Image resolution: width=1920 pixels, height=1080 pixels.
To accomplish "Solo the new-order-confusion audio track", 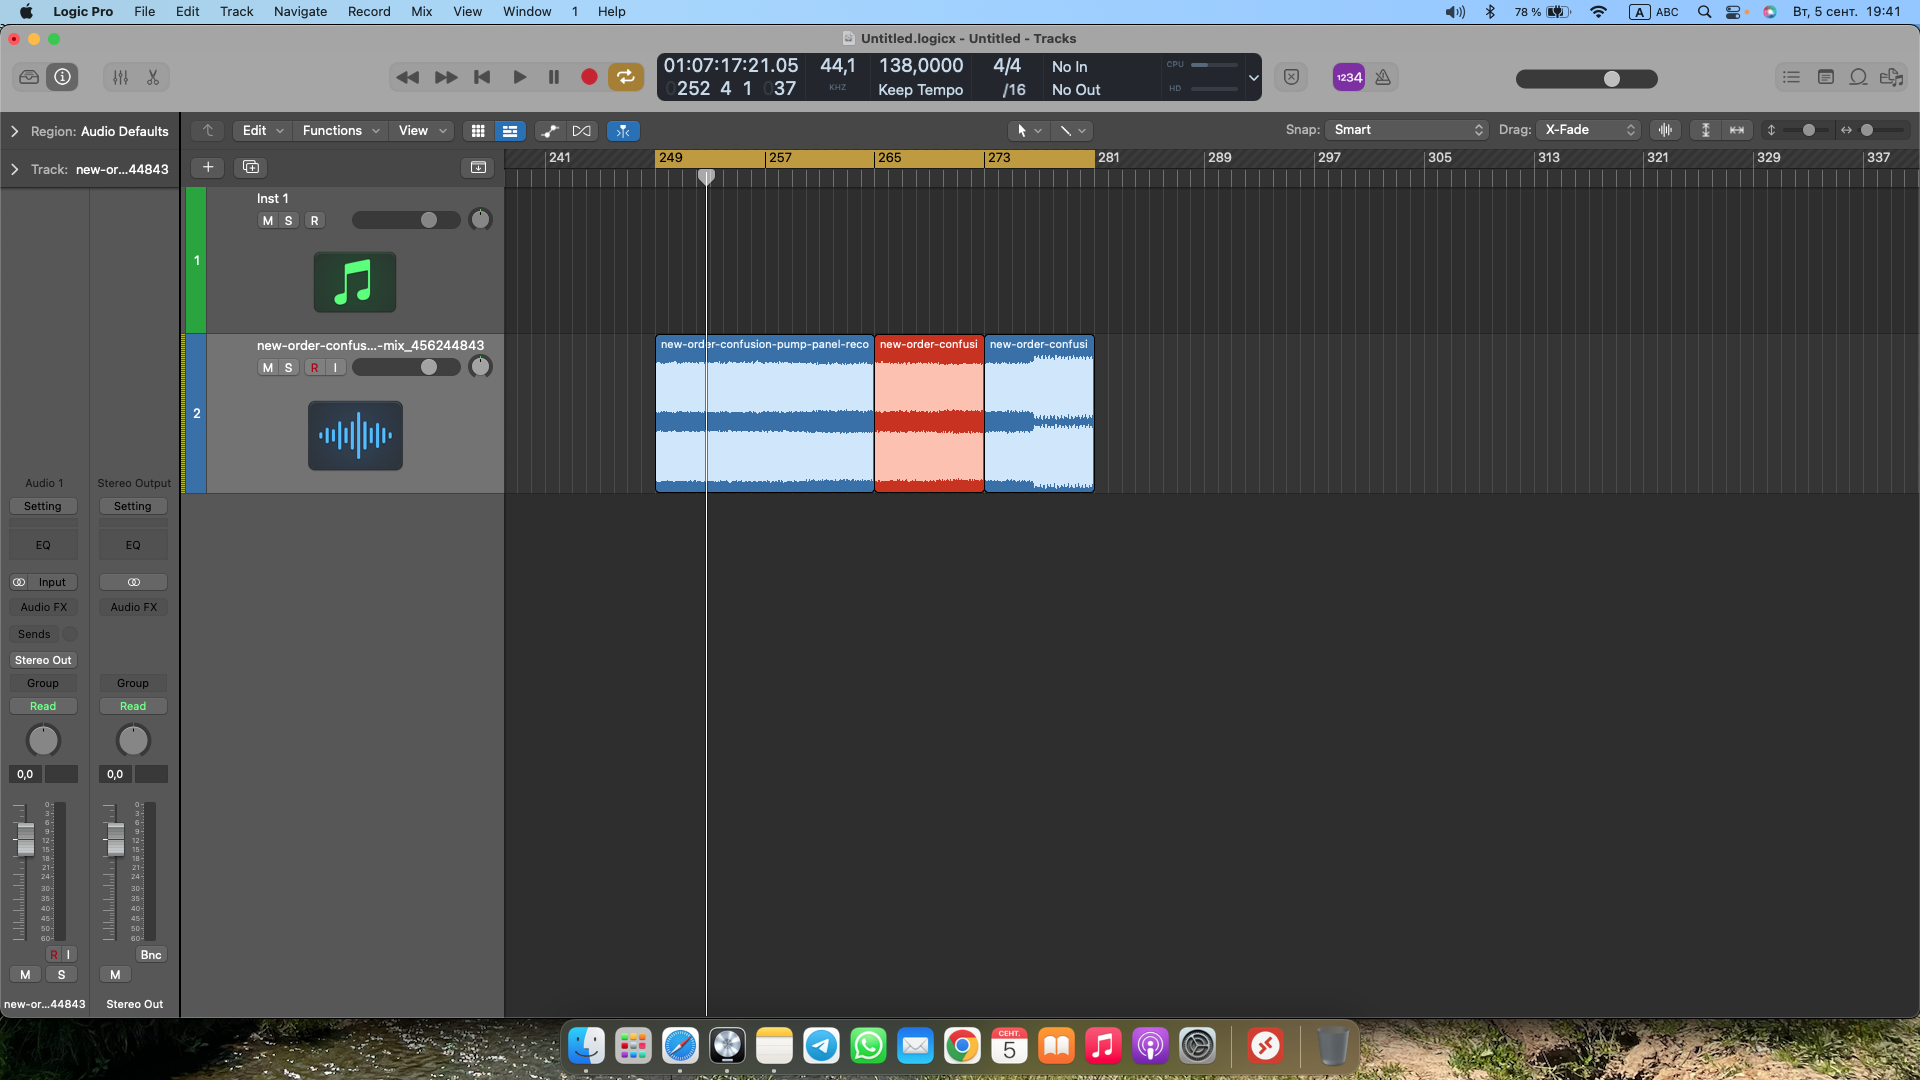I will point(289,368).
